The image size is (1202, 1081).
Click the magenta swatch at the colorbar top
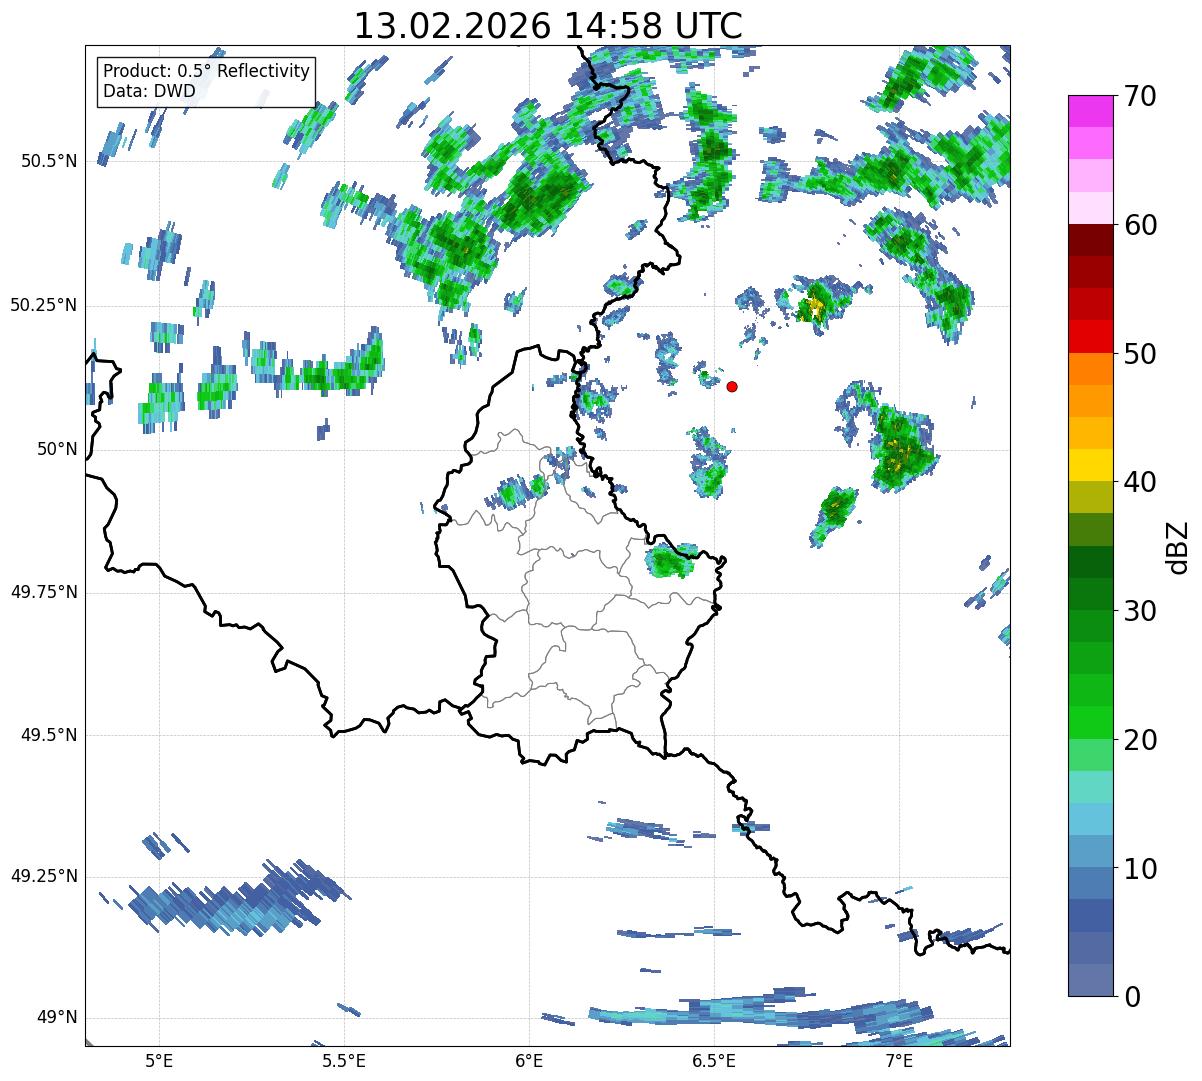(x=1090, y=111)
